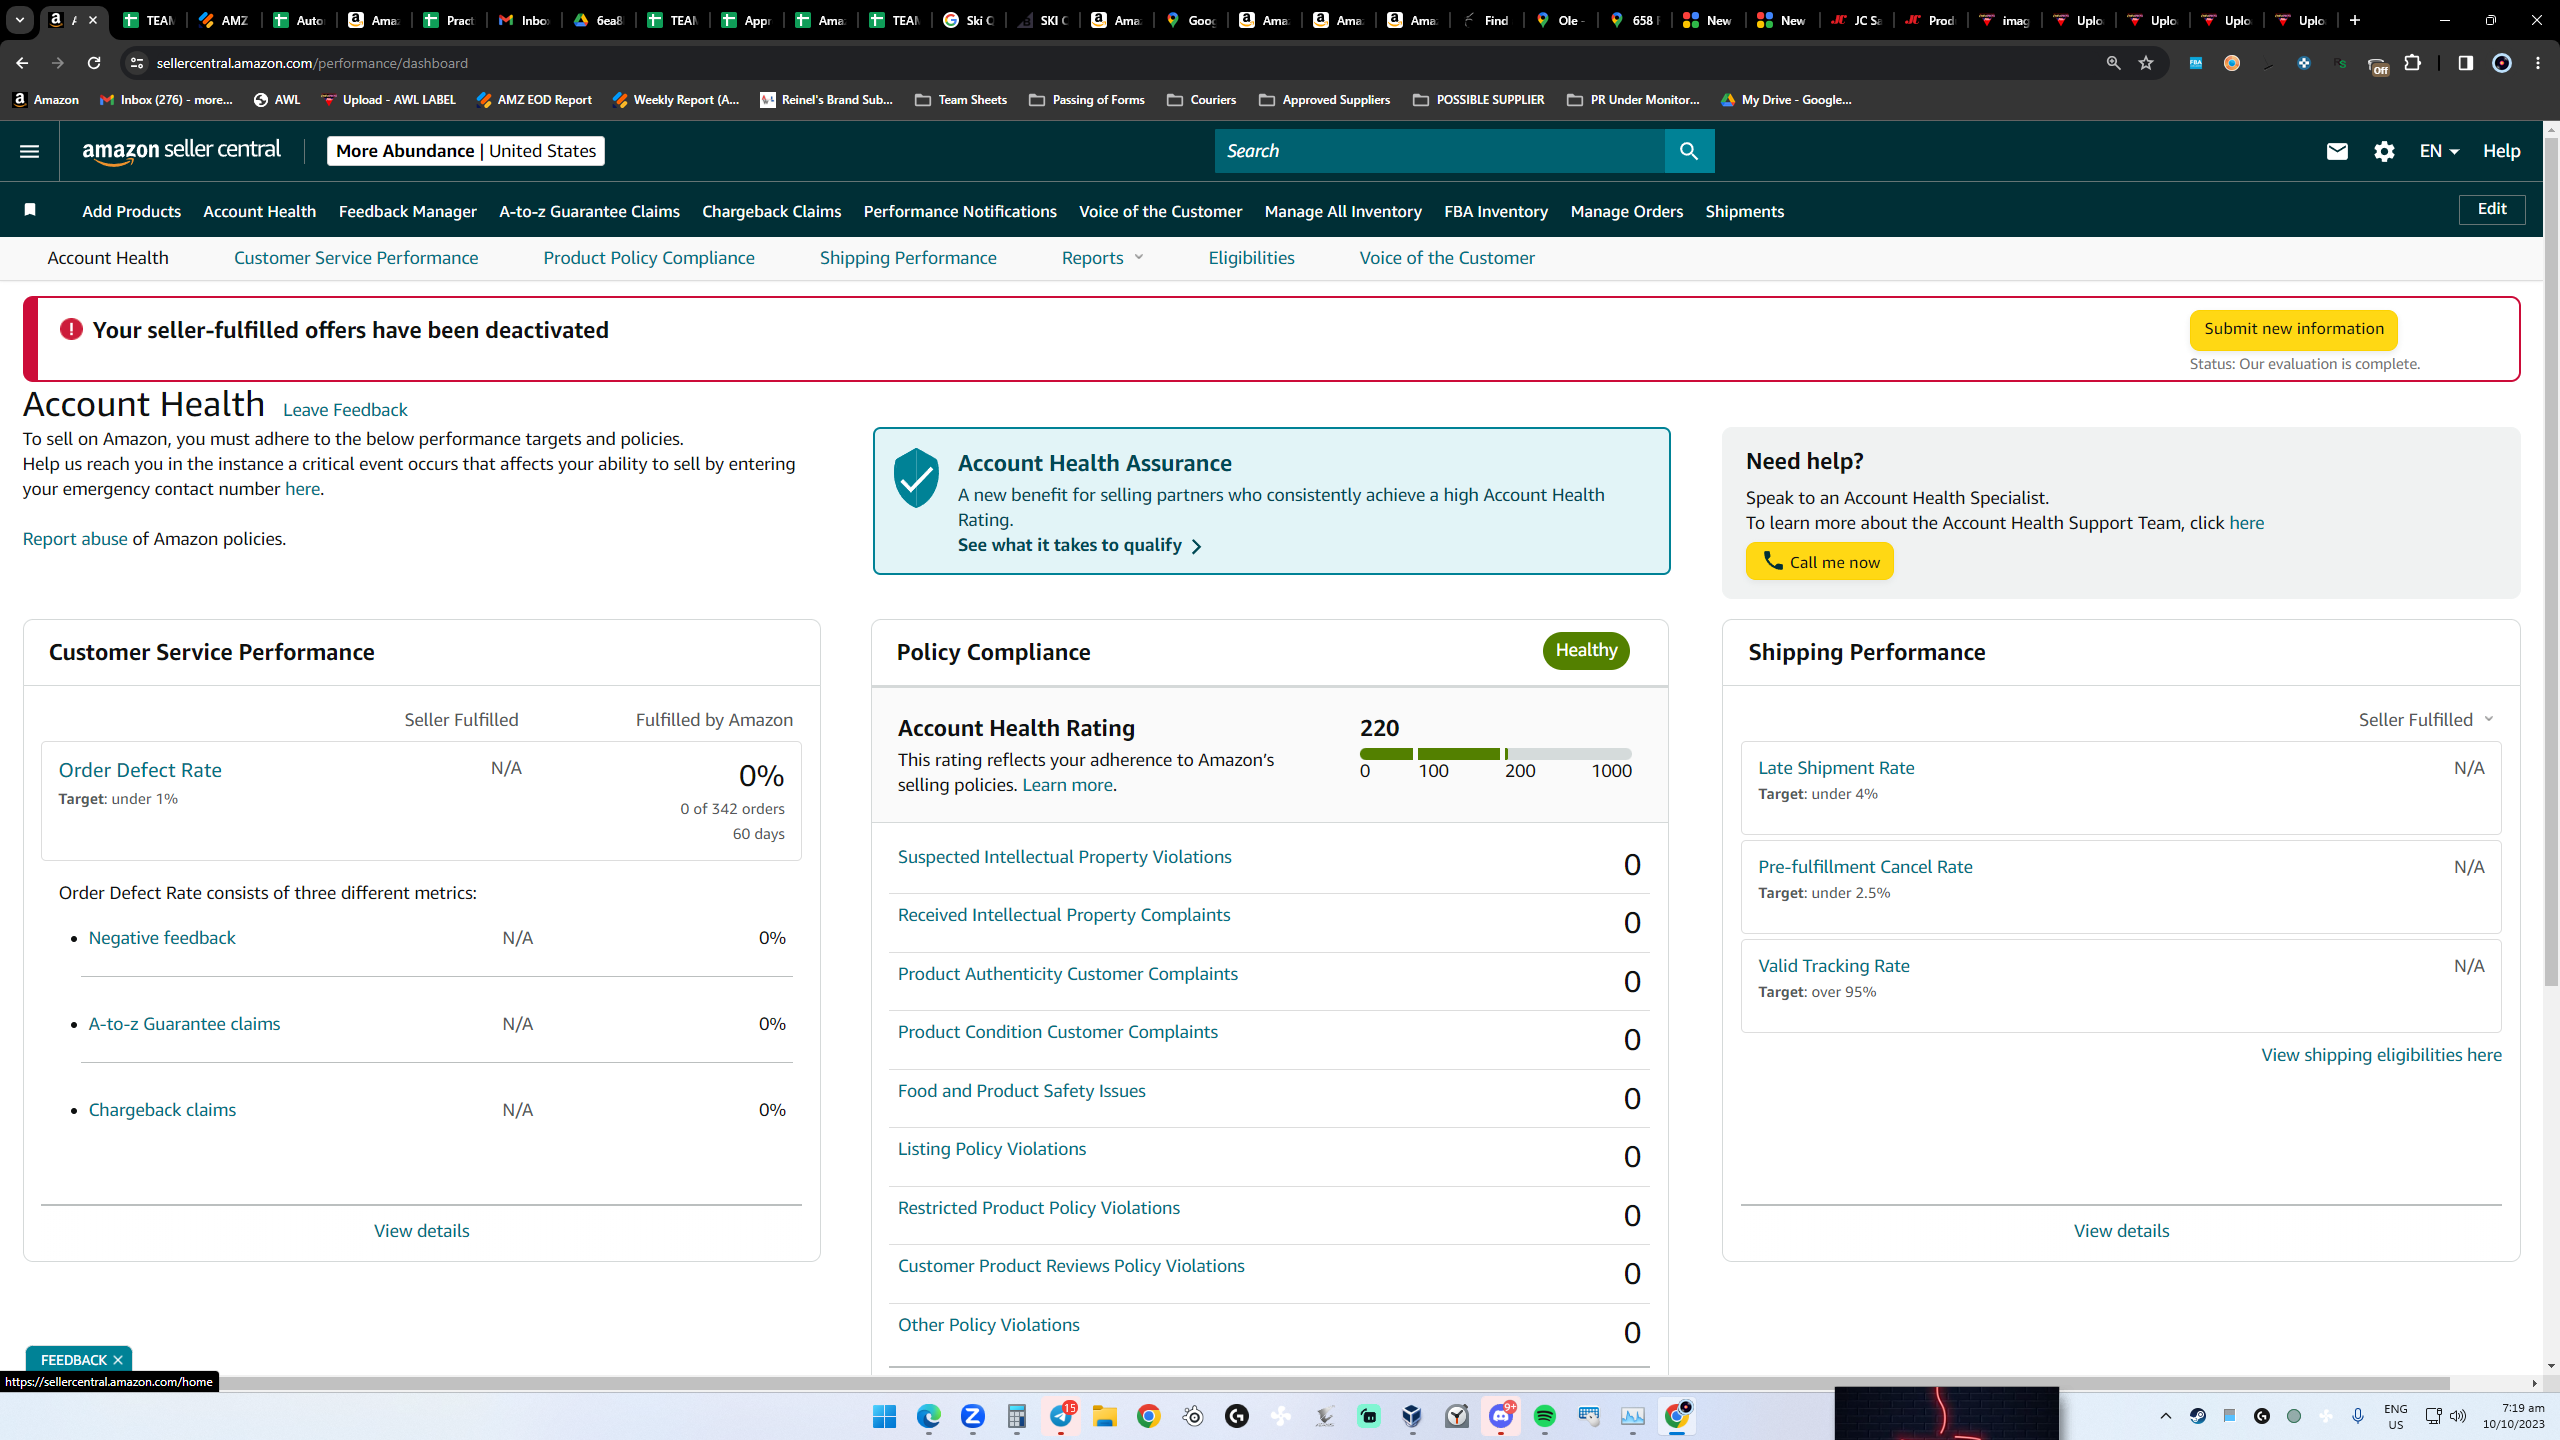Open the Windows Start menu
The image size is (2560, 1440).
point(884,1416)
